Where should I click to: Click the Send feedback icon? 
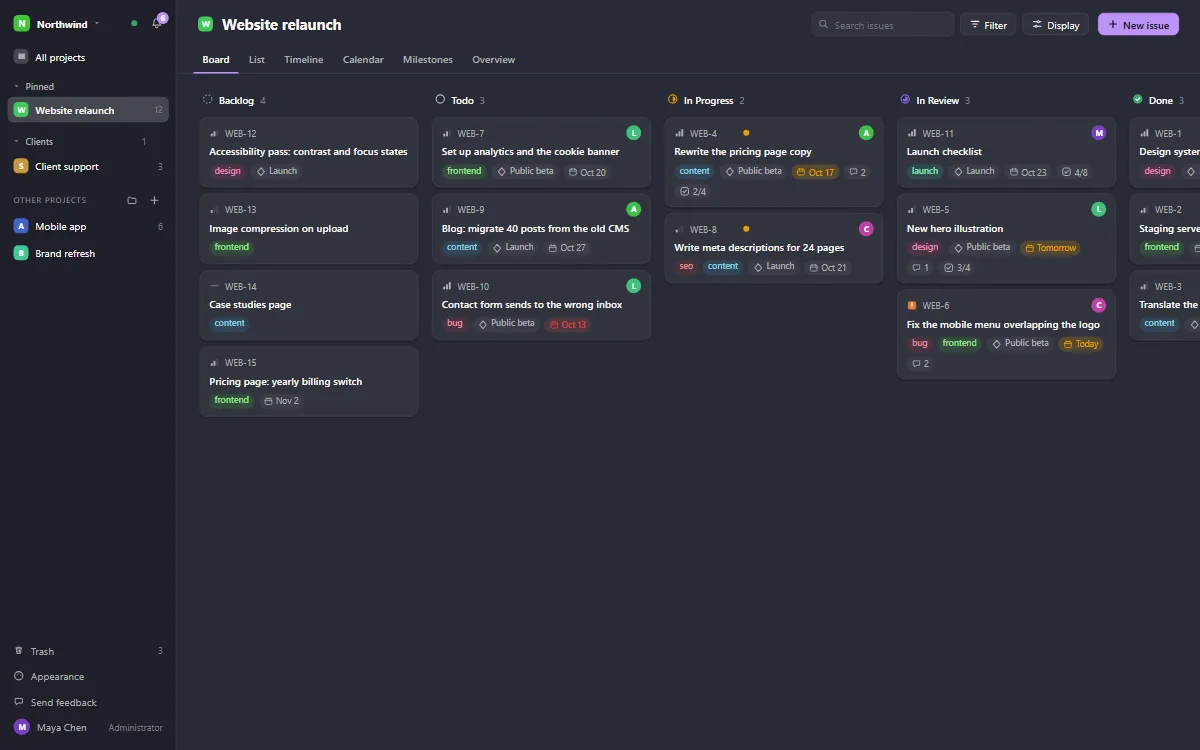point(19,703)
